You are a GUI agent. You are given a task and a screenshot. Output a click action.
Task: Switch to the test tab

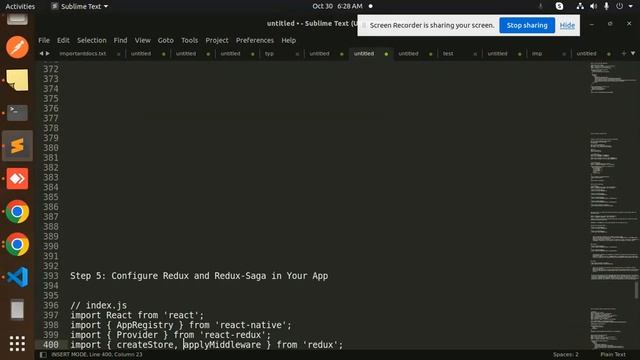448,54
